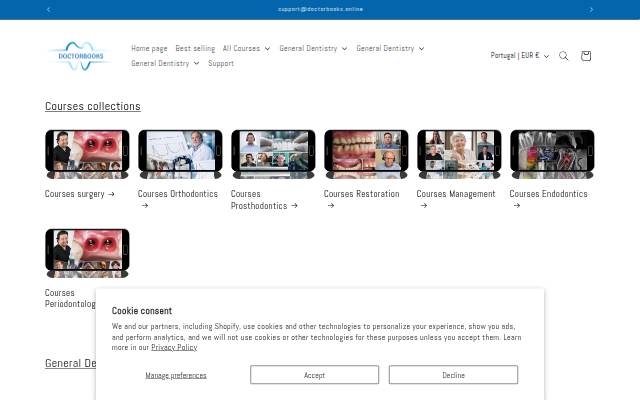Open Courses Restoration thumbnail image
Image resolution: width=640 pixels, height=400 pixels.
pos(366,154)
